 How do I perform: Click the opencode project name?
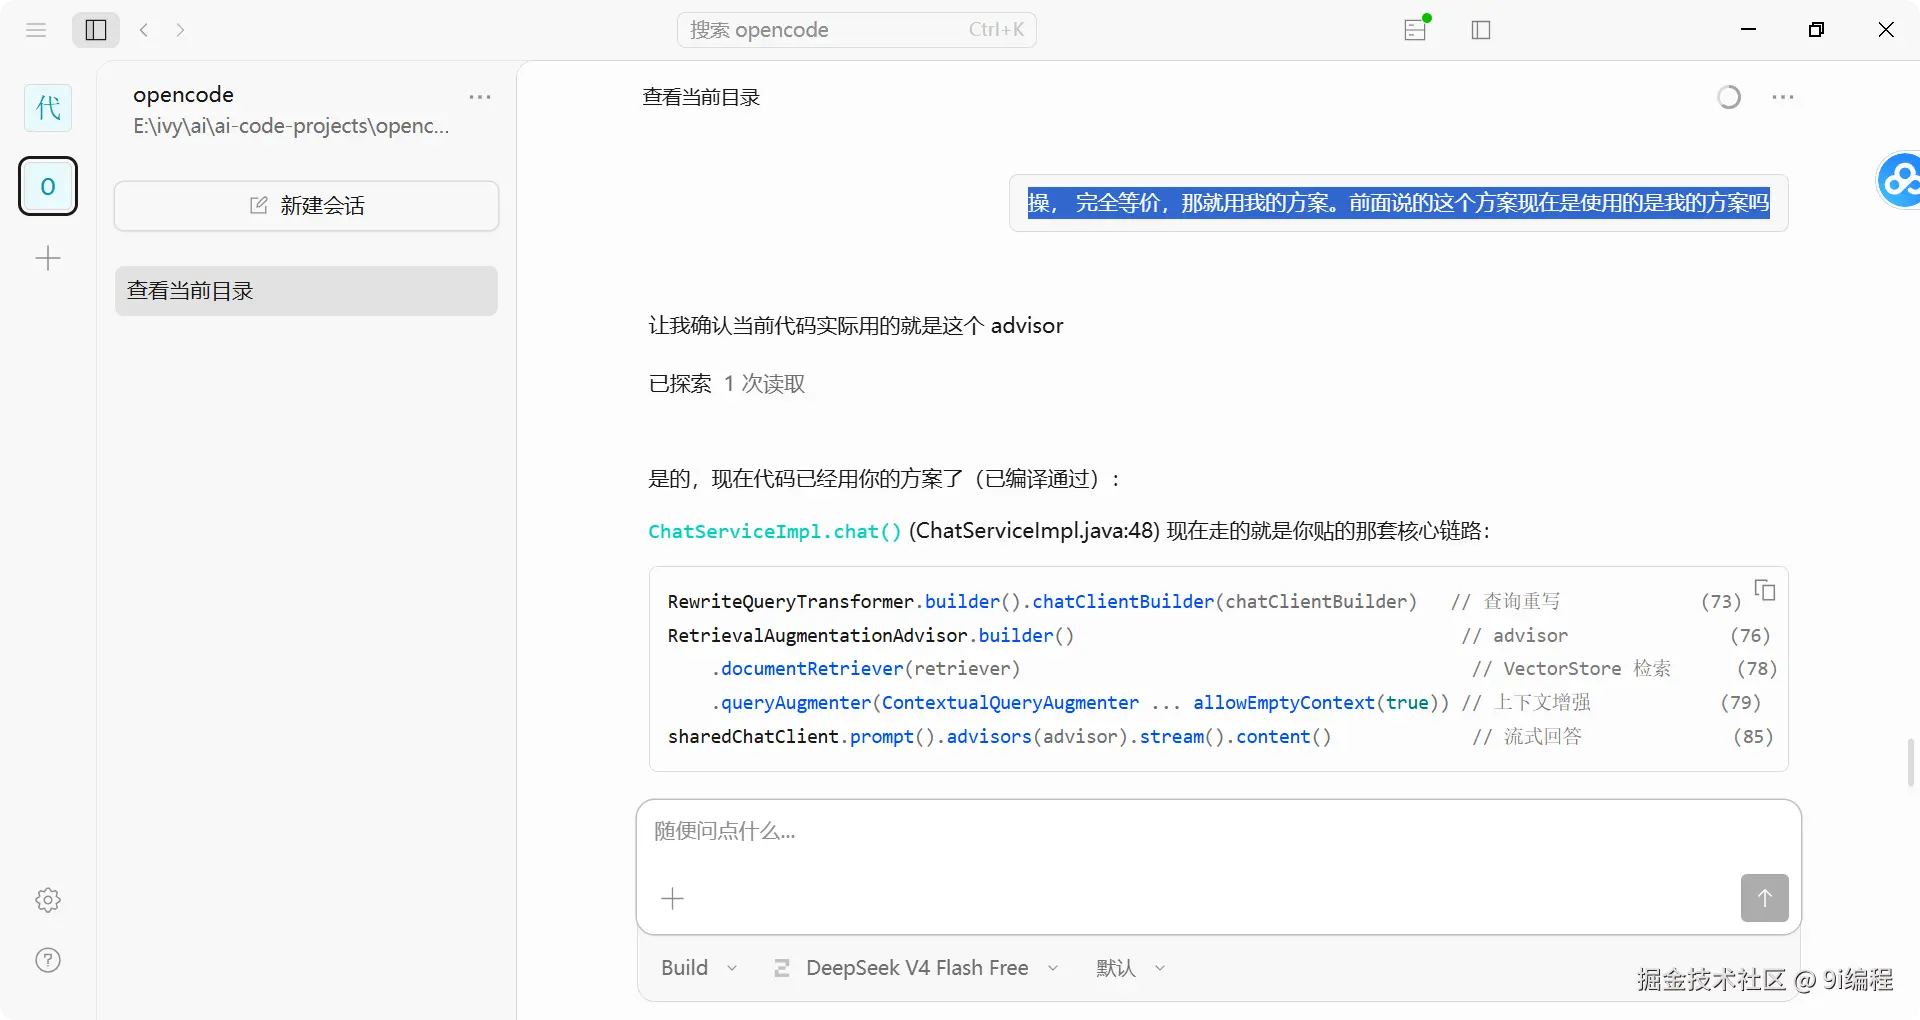click(183, 95)
